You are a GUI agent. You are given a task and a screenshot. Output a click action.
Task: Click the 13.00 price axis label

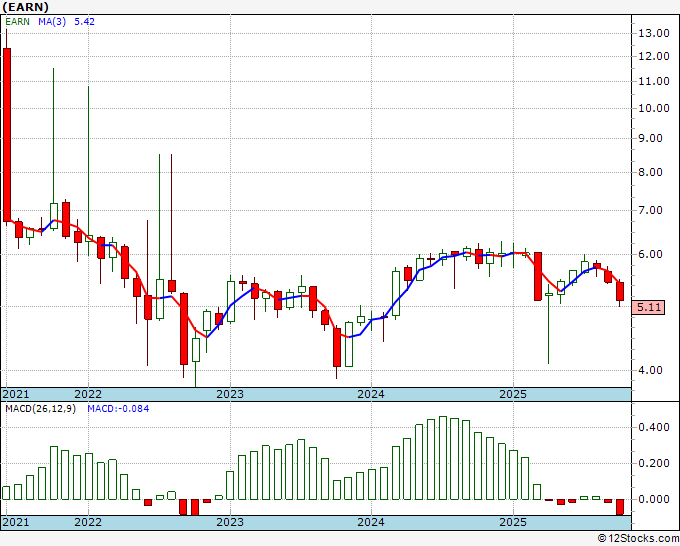[654, 33]
